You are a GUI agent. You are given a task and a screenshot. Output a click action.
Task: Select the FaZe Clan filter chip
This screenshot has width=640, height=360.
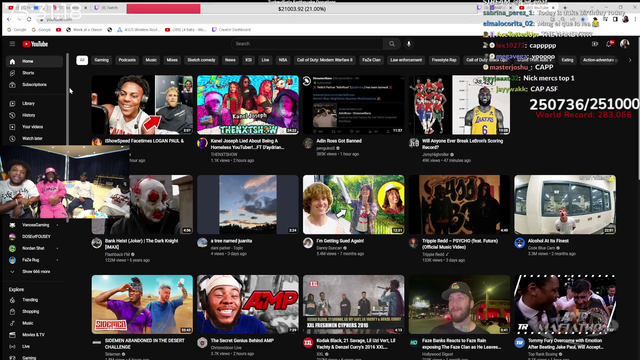click(x=371, y=60)
